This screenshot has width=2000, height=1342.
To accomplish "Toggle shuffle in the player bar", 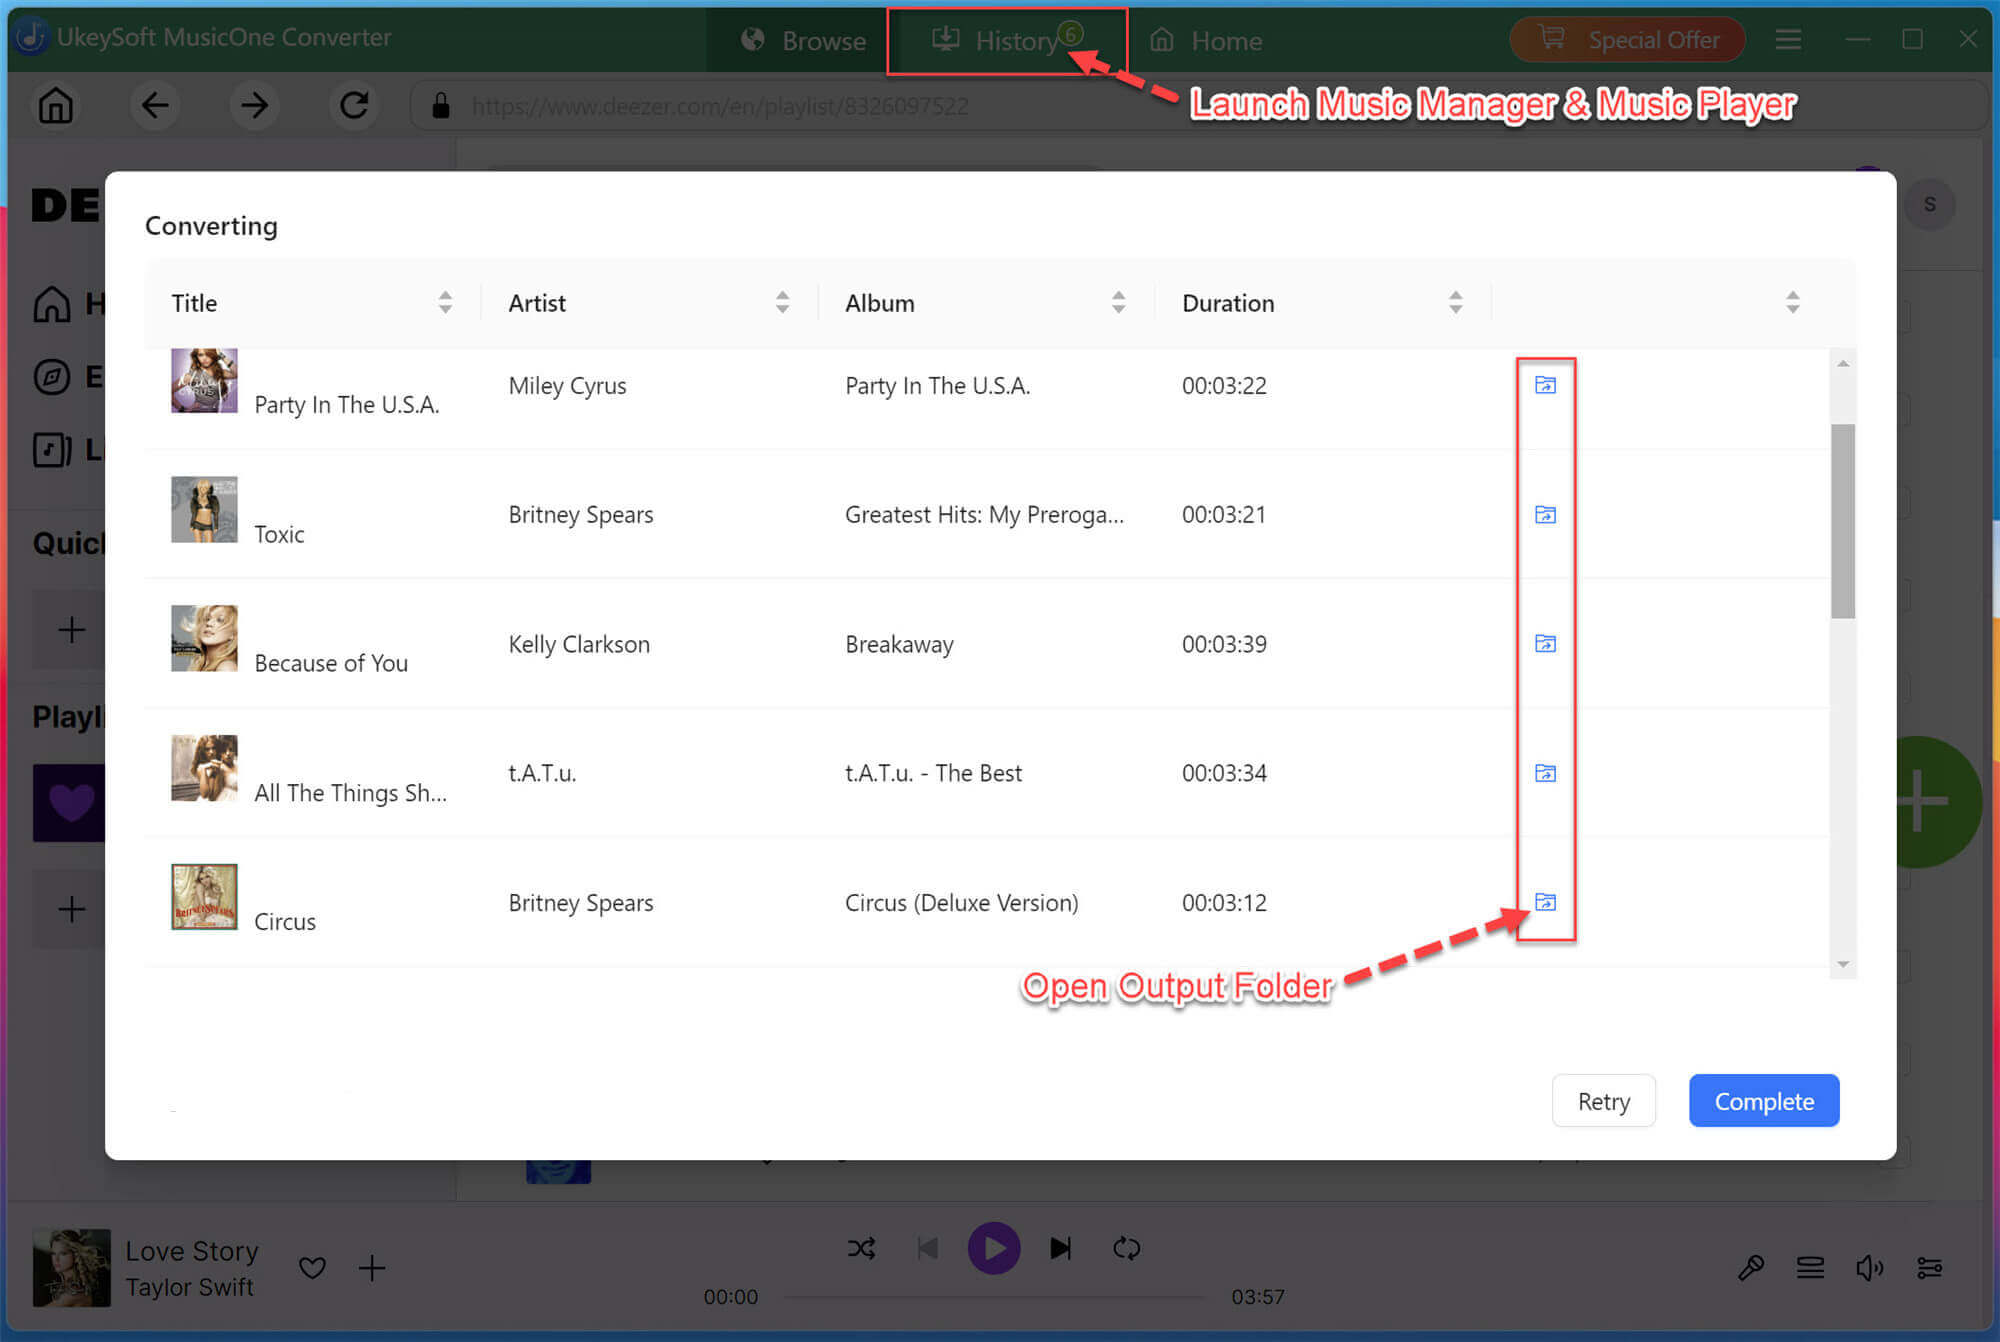I will 861,1248.
